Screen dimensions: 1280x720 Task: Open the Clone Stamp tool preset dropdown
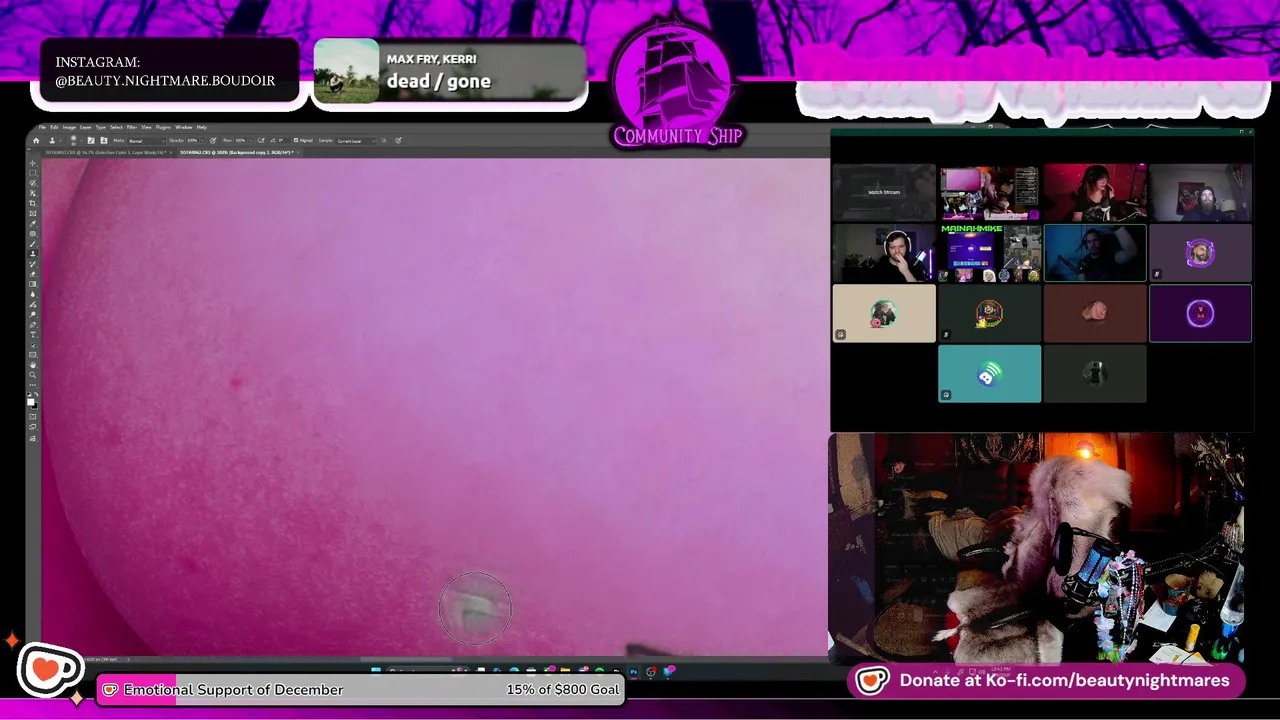click(x=61, y=141)
